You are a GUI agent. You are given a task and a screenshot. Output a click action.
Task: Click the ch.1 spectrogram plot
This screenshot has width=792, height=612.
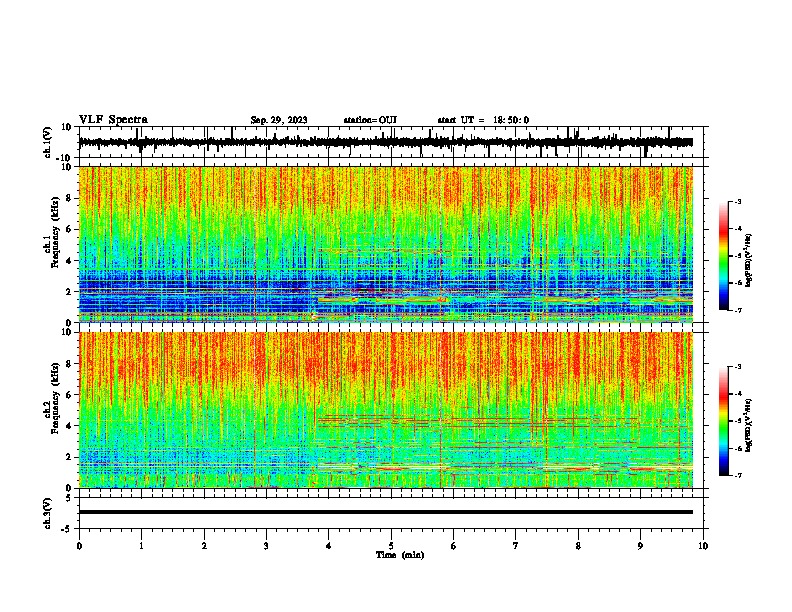[x=385, y=244]
